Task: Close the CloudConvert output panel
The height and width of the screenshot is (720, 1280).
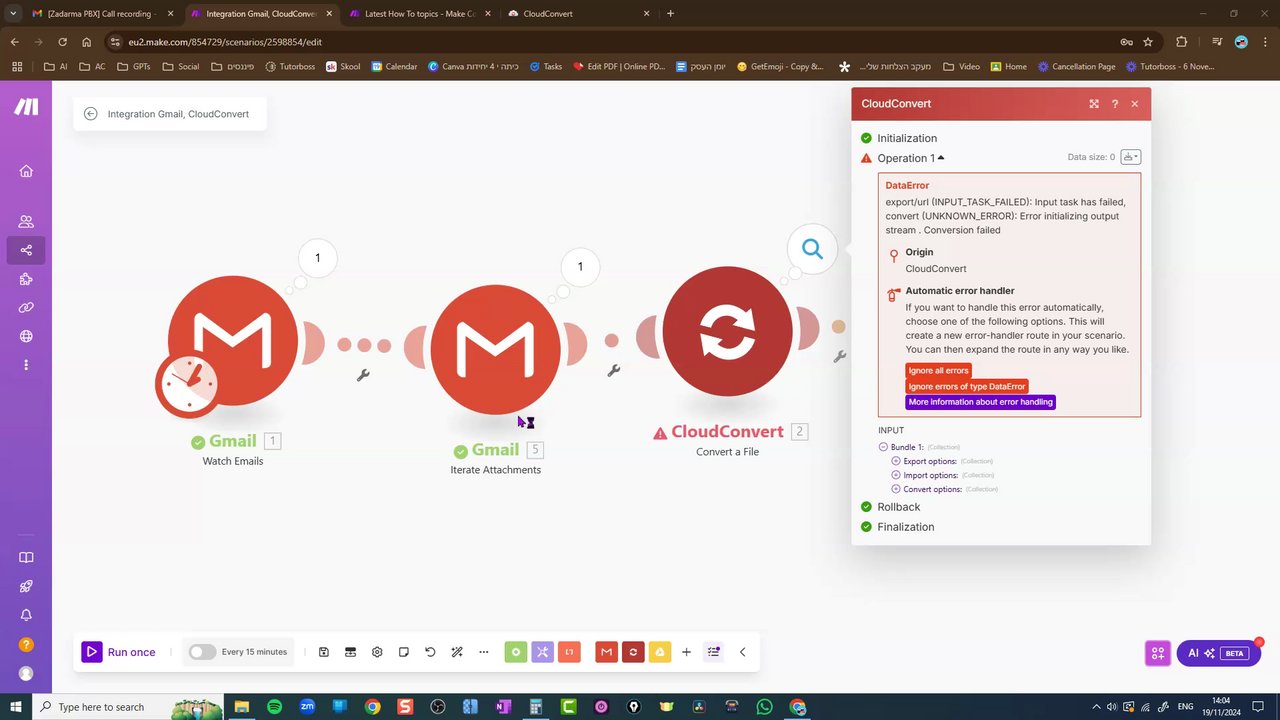Action: (x=1135, y=104)
